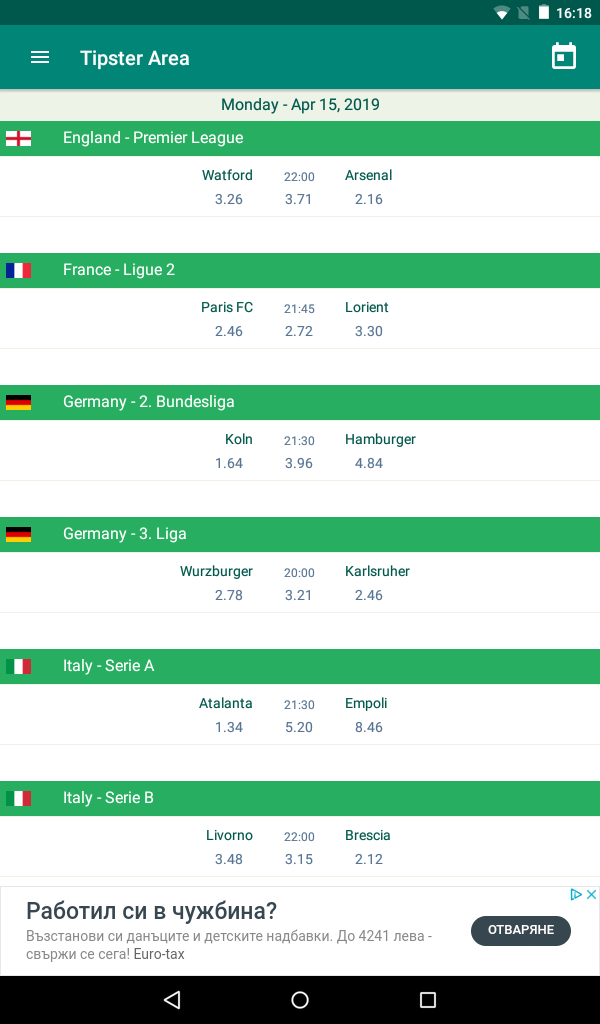Open the Paris FC vs Lorient match
The height and width of the screenshot is (1024, 600).
300,319
